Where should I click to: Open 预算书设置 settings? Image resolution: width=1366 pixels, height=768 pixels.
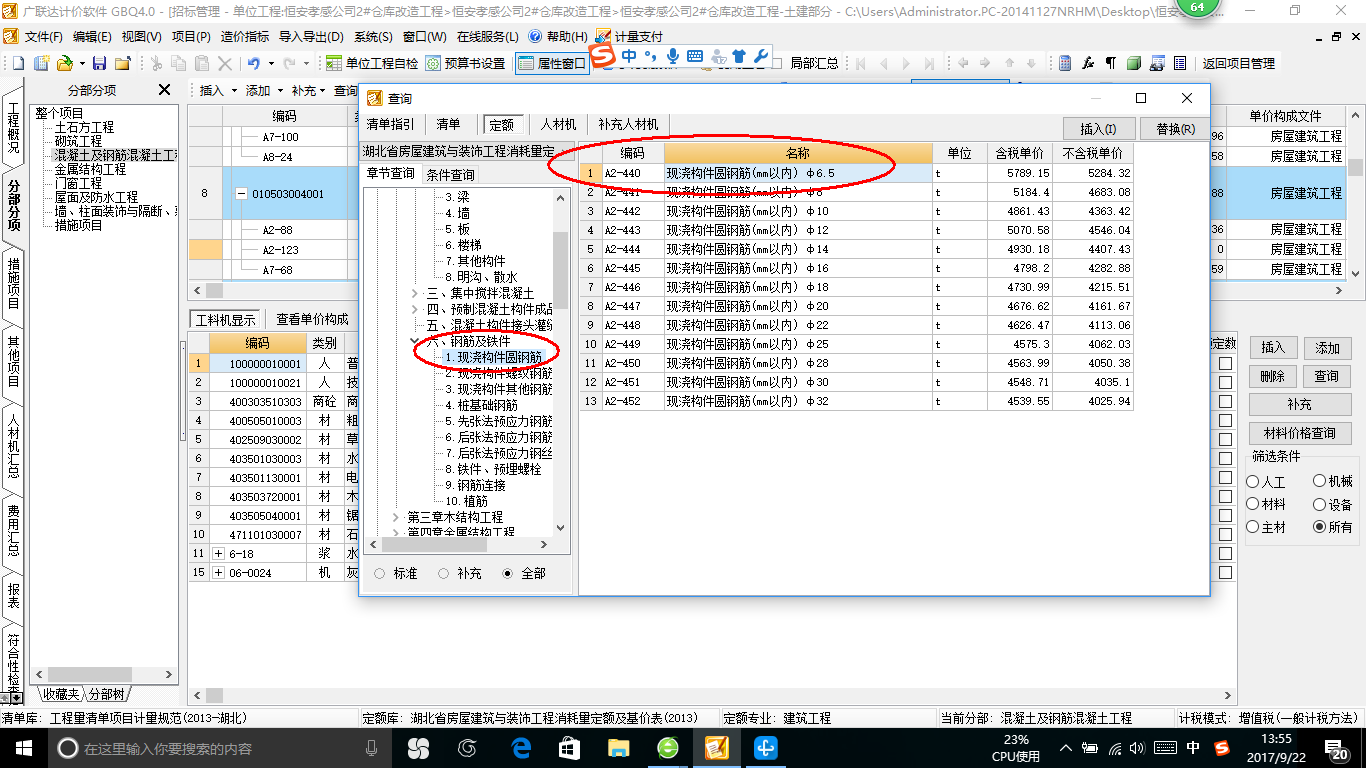click(465, 63)
